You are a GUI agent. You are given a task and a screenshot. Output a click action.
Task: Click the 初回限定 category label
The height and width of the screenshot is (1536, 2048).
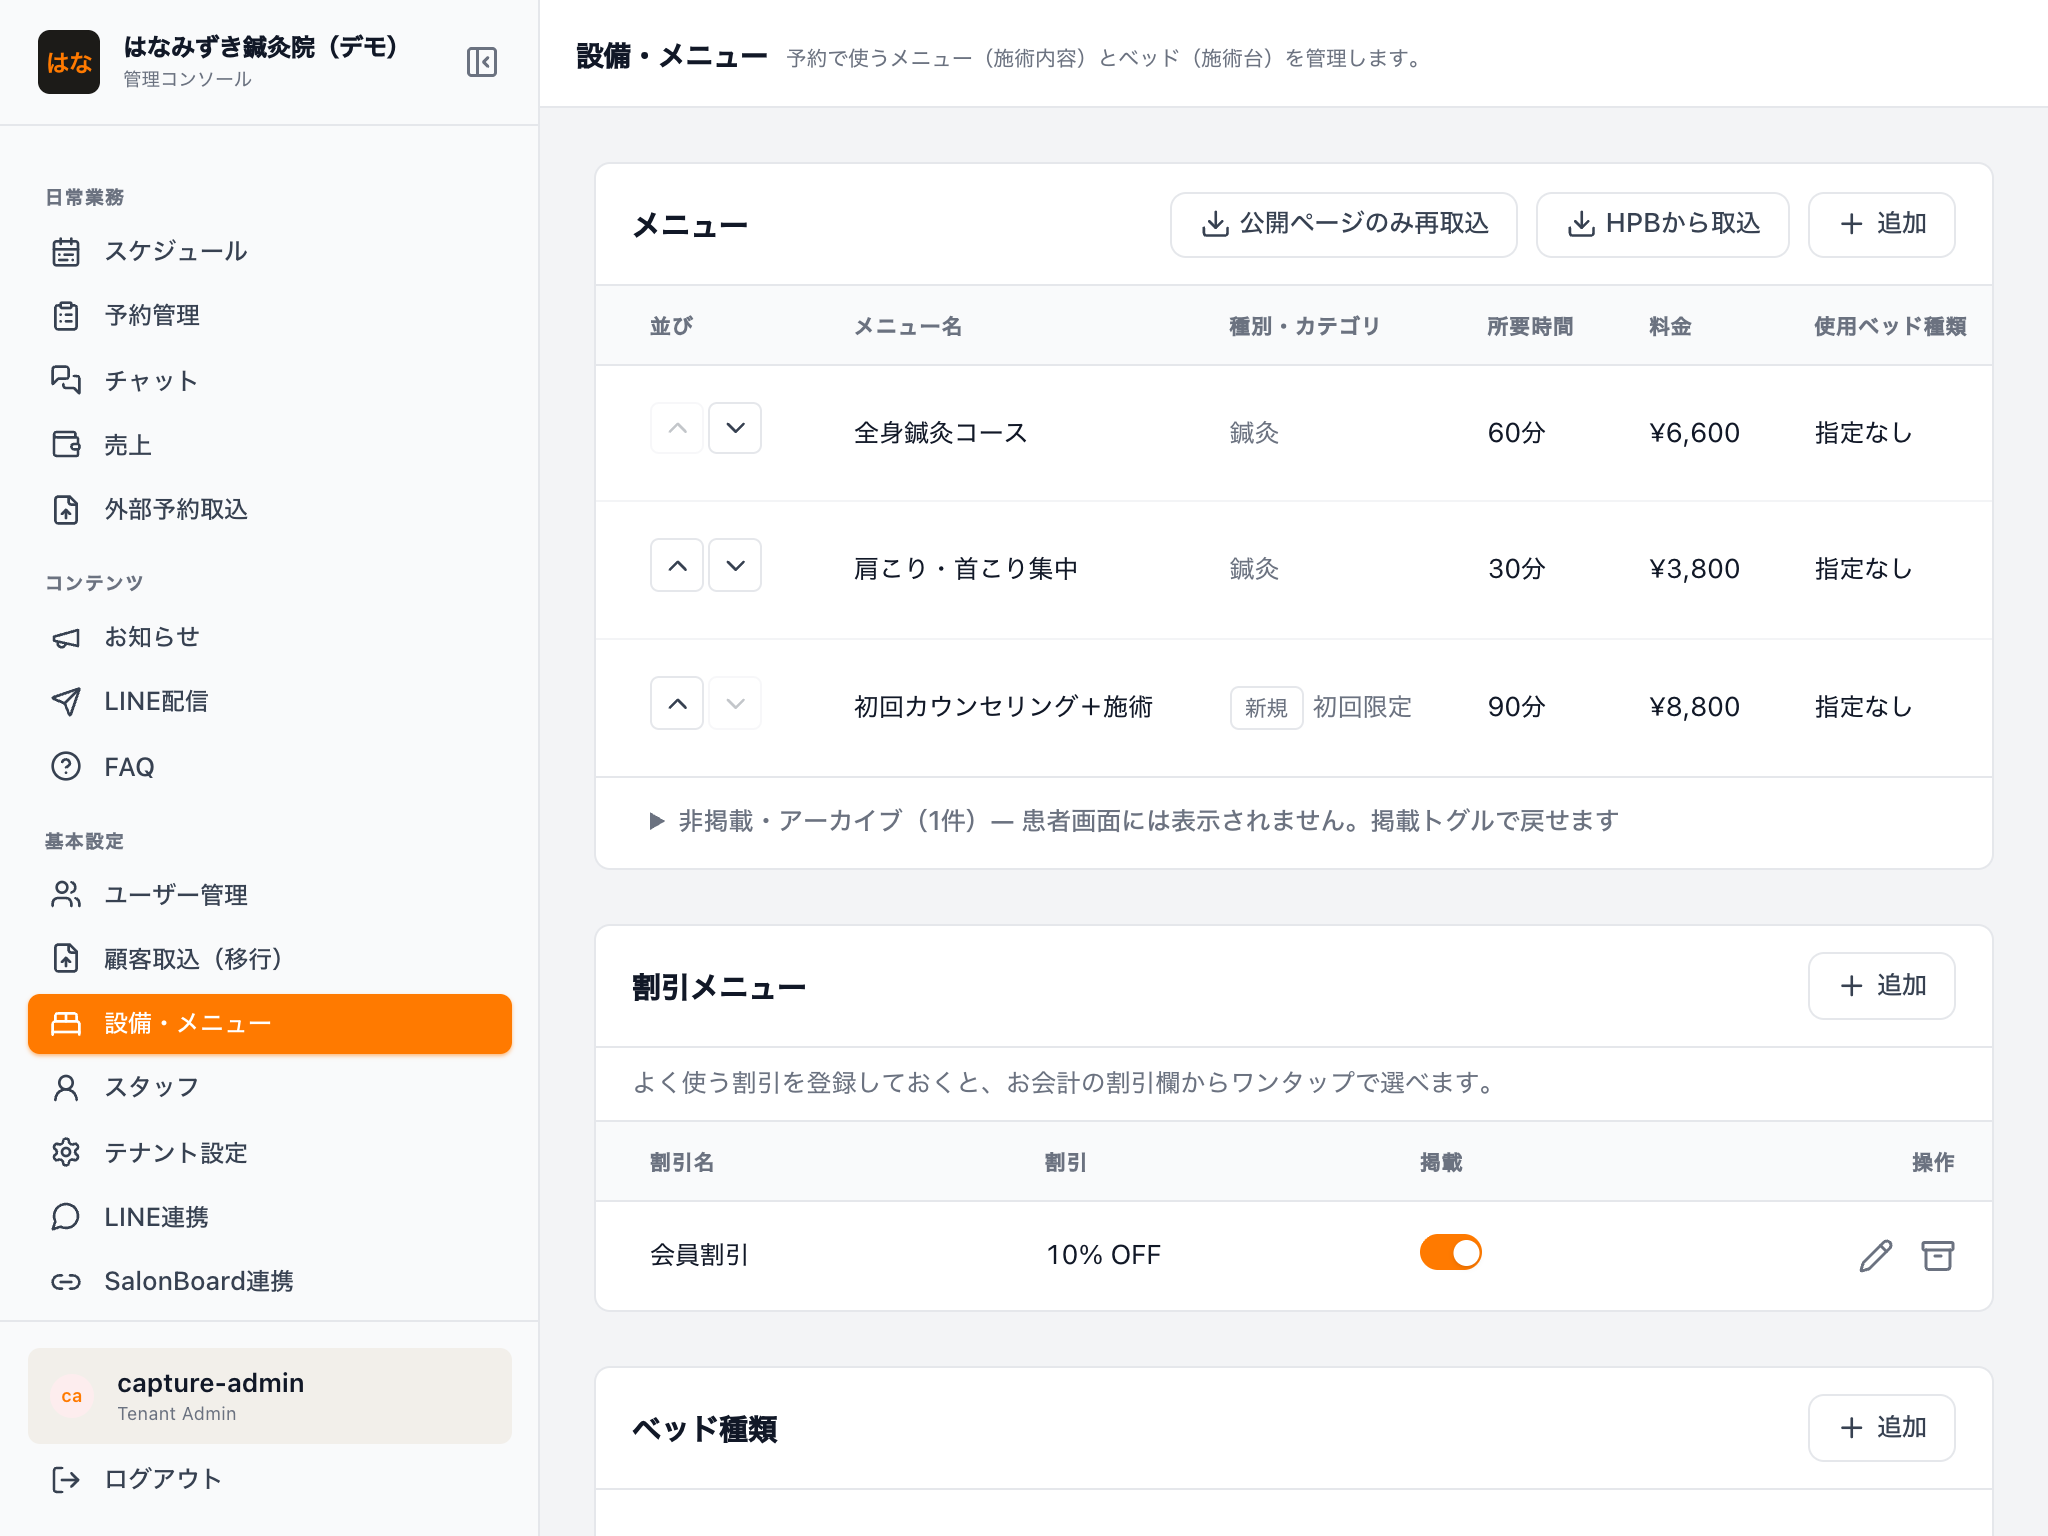coord(1362,707)
